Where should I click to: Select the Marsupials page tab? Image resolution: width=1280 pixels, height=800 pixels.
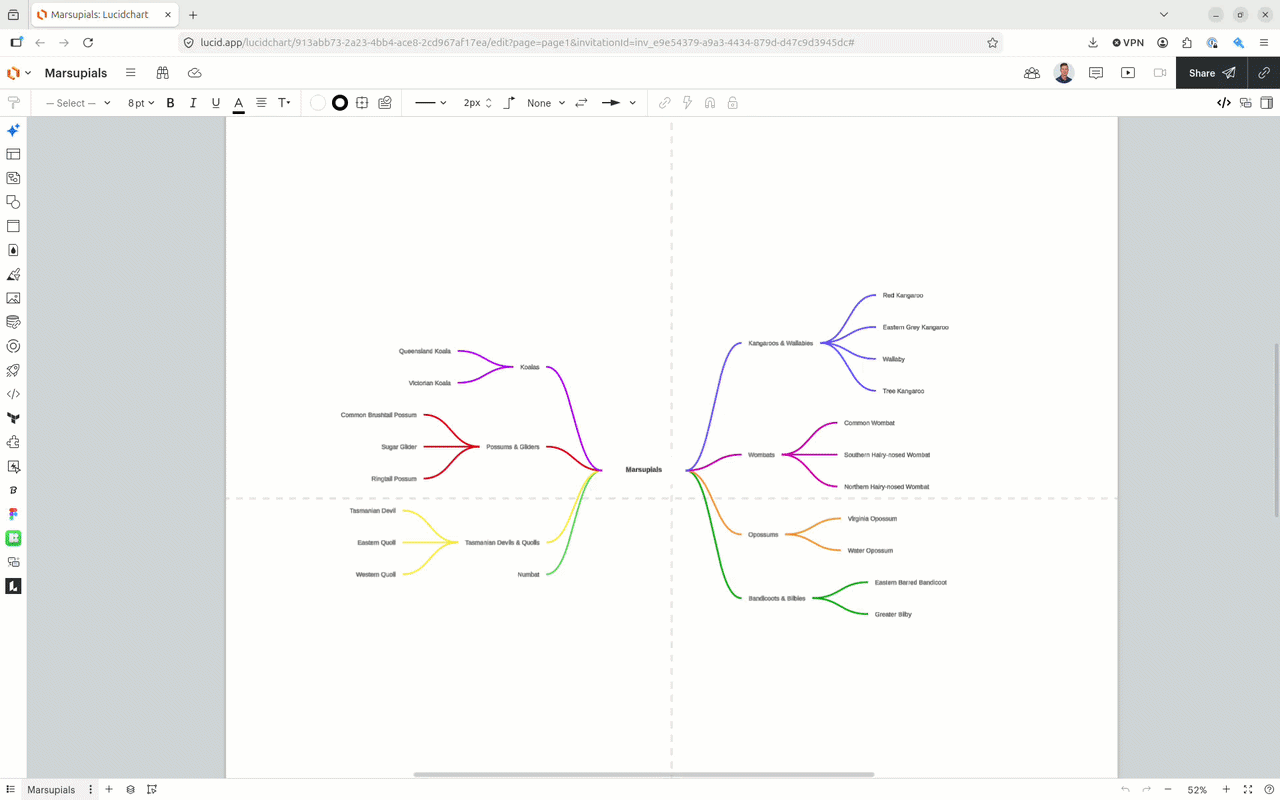click(51, 790)
